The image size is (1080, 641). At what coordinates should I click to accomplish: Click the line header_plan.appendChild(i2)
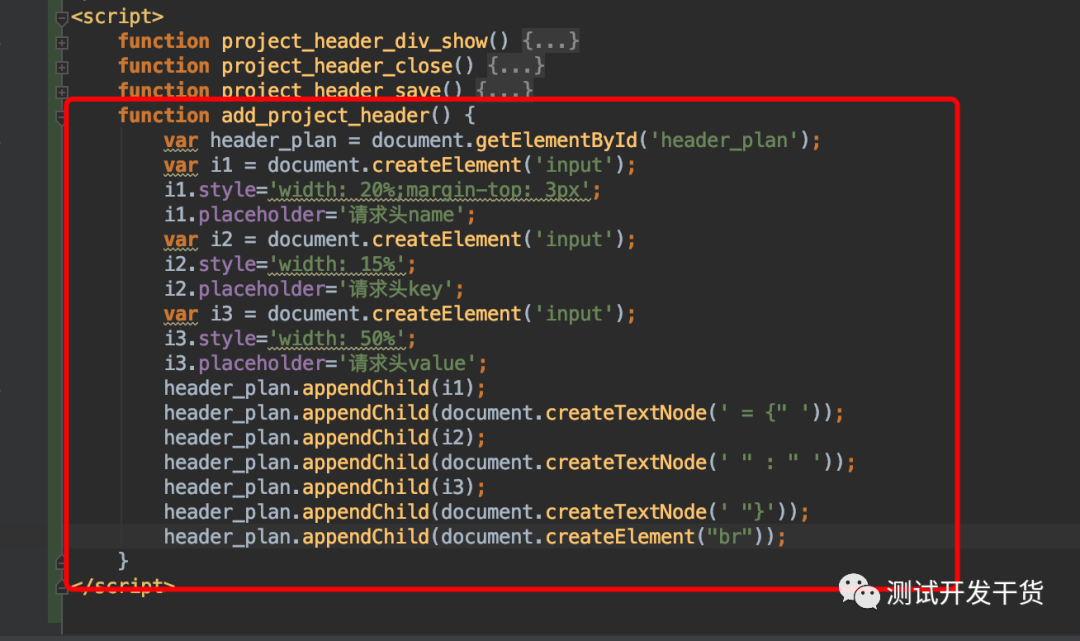324,438
